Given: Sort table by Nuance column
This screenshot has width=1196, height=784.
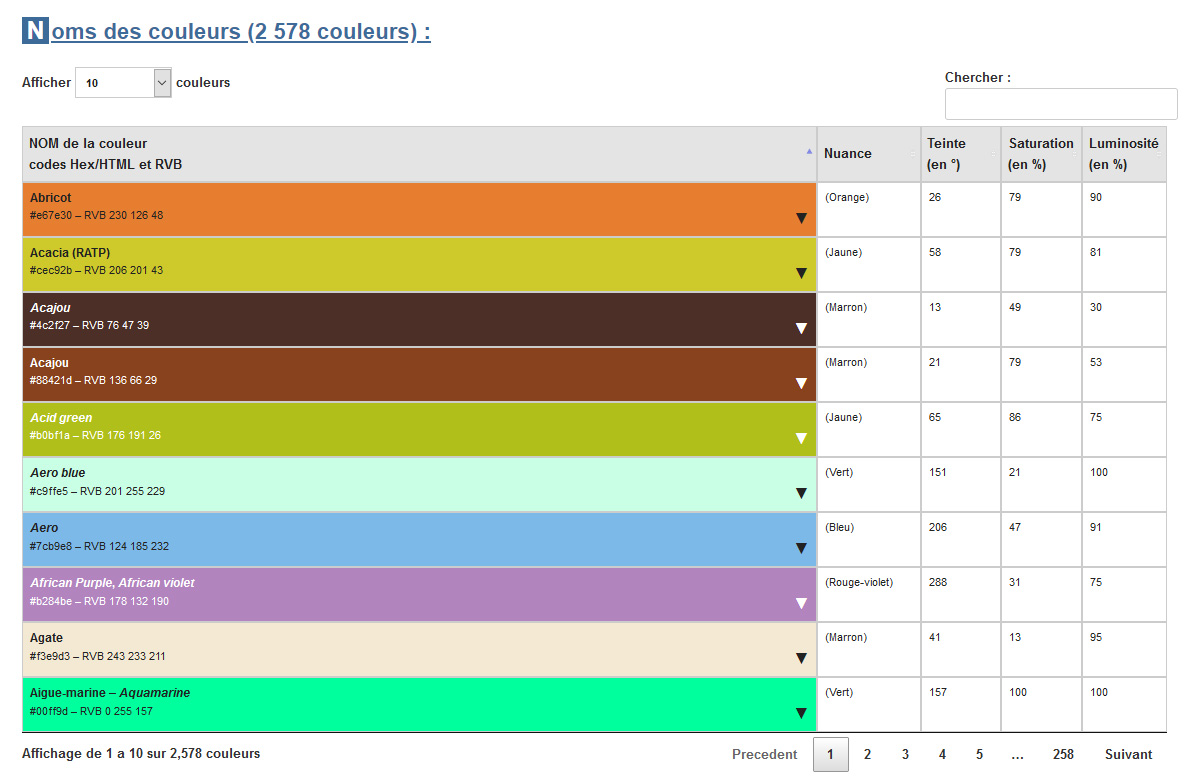Looking at the screenshot, I should 868,154.
